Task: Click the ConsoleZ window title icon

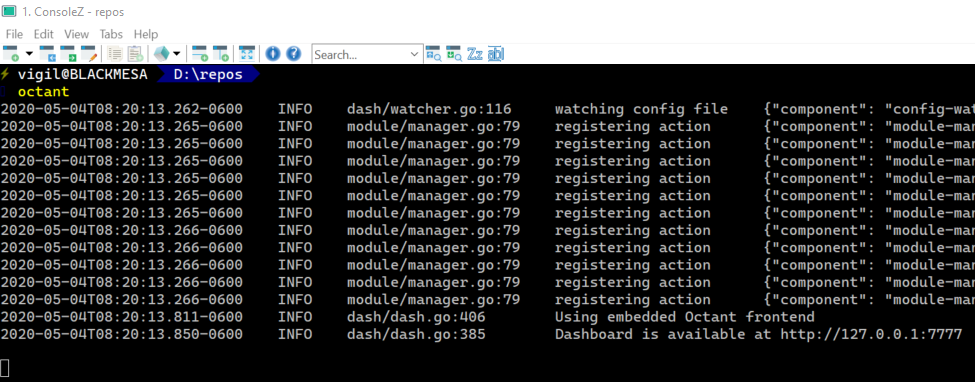Action: [x=9, y=11]
